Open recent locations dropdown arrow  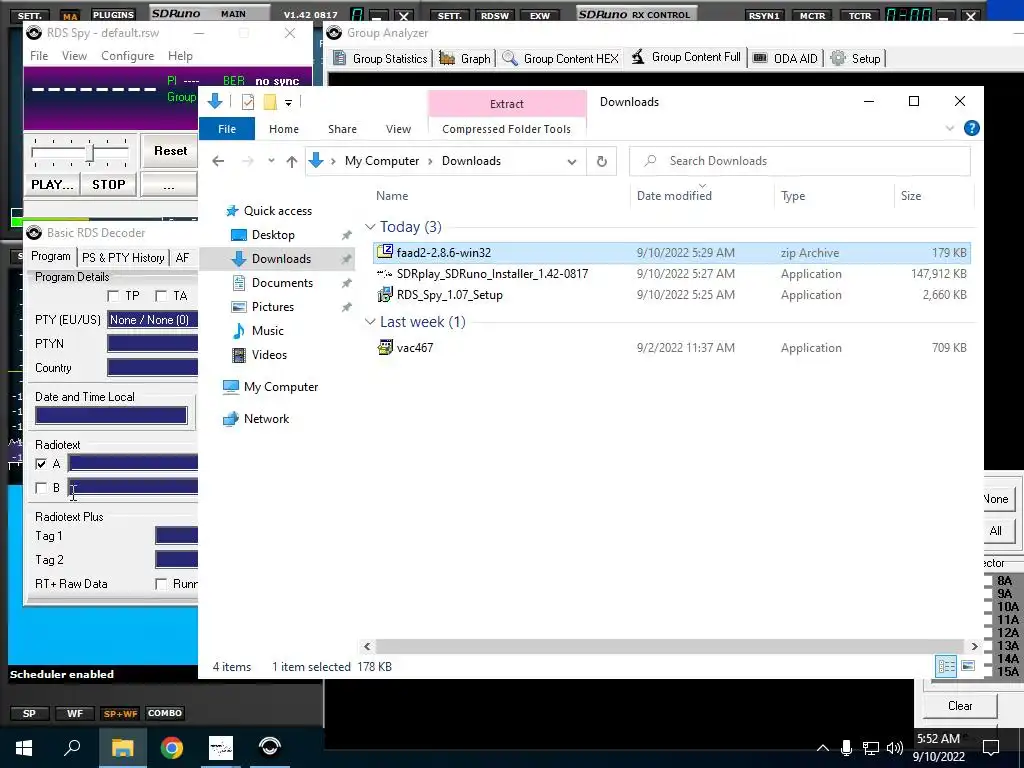pos(271,161)
